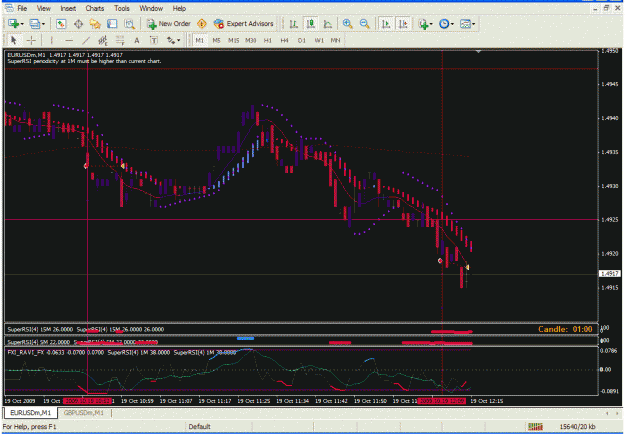Click the chart tabs scroll-left arrow
Image resolution: width=625 pixels, height=434 pixels.
click(x=607, y=413)
